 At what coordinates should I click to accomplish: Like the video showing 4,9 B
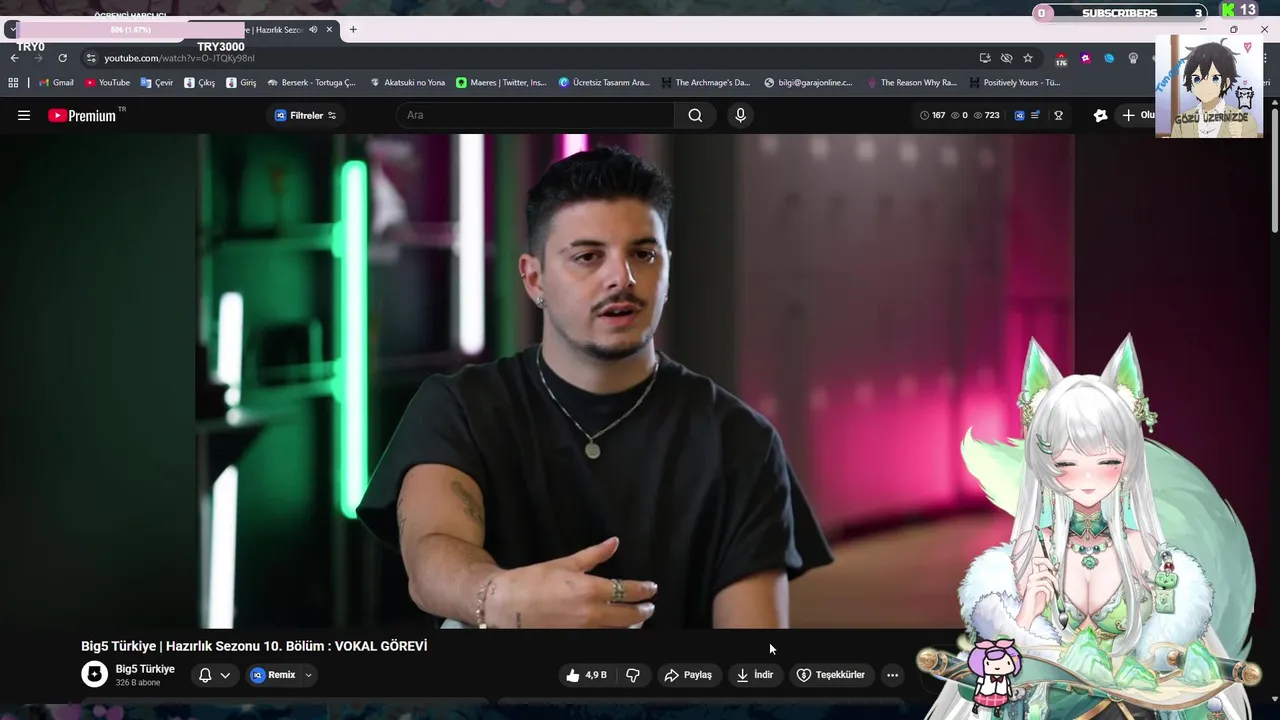(586, 675)
